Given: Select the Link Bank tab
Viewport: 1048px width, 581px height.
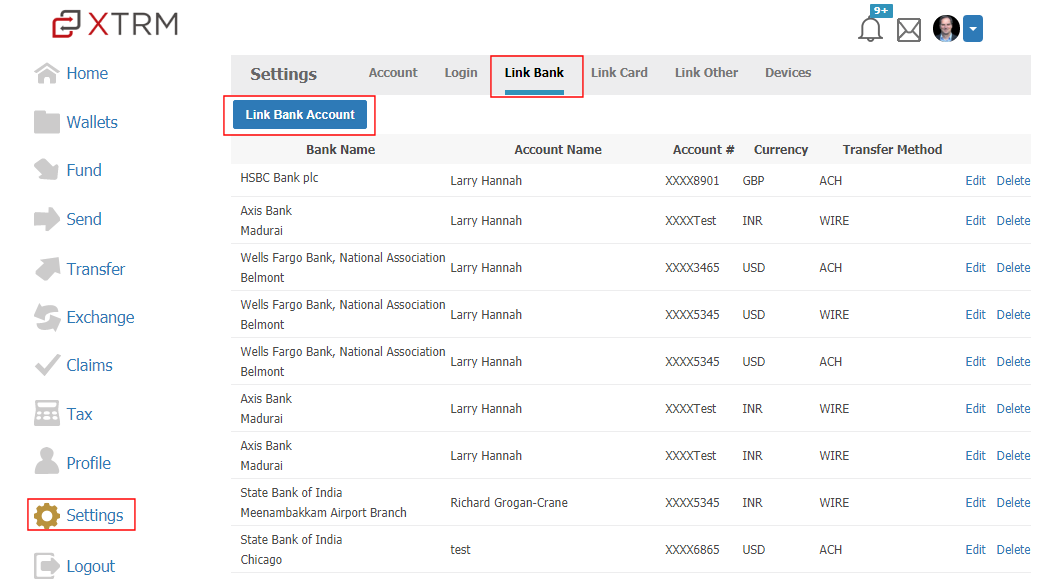Looking at the screenshot, I should (534, 73).
